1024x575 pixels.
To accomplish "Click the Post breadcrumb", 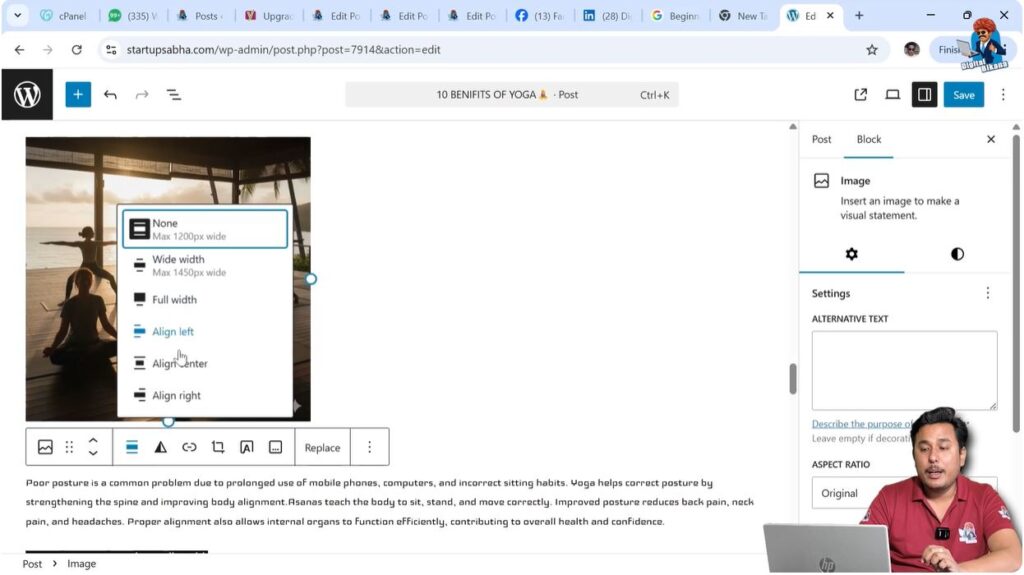I will pos(32,563).
